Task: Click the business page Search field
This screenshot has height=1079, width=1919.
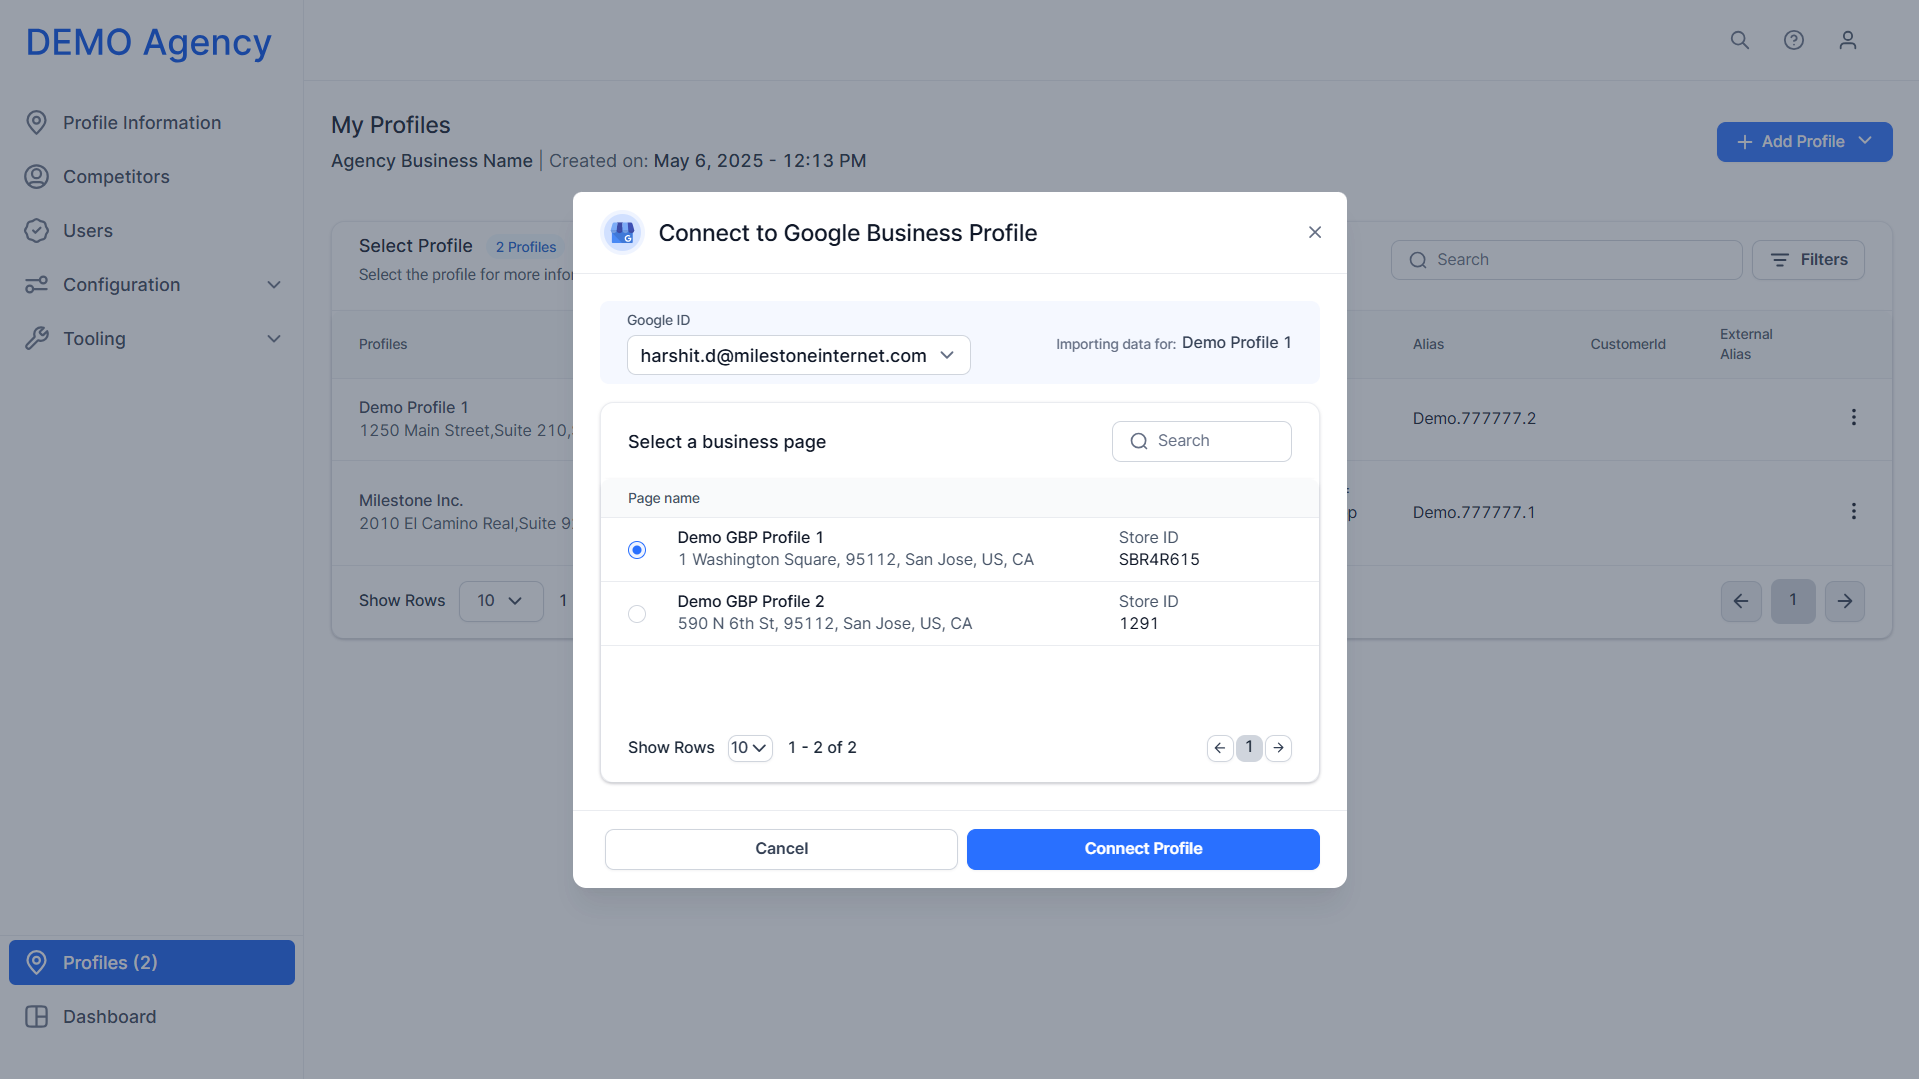Action: (x=1201, y=441)
